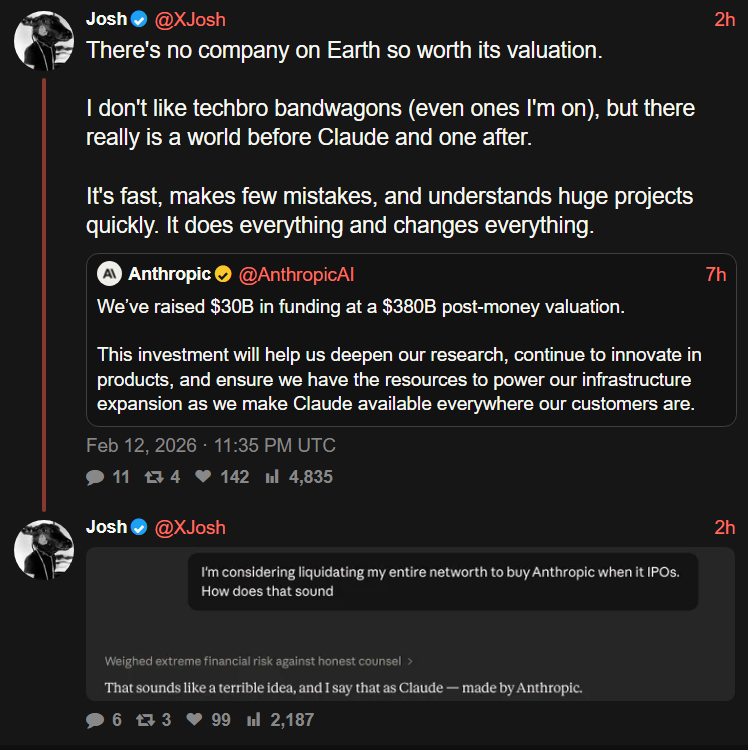This screenshot has height=750, width=748.
Task: Click the 7h timestamp on quoted post
Action: (x=715, y=275)
